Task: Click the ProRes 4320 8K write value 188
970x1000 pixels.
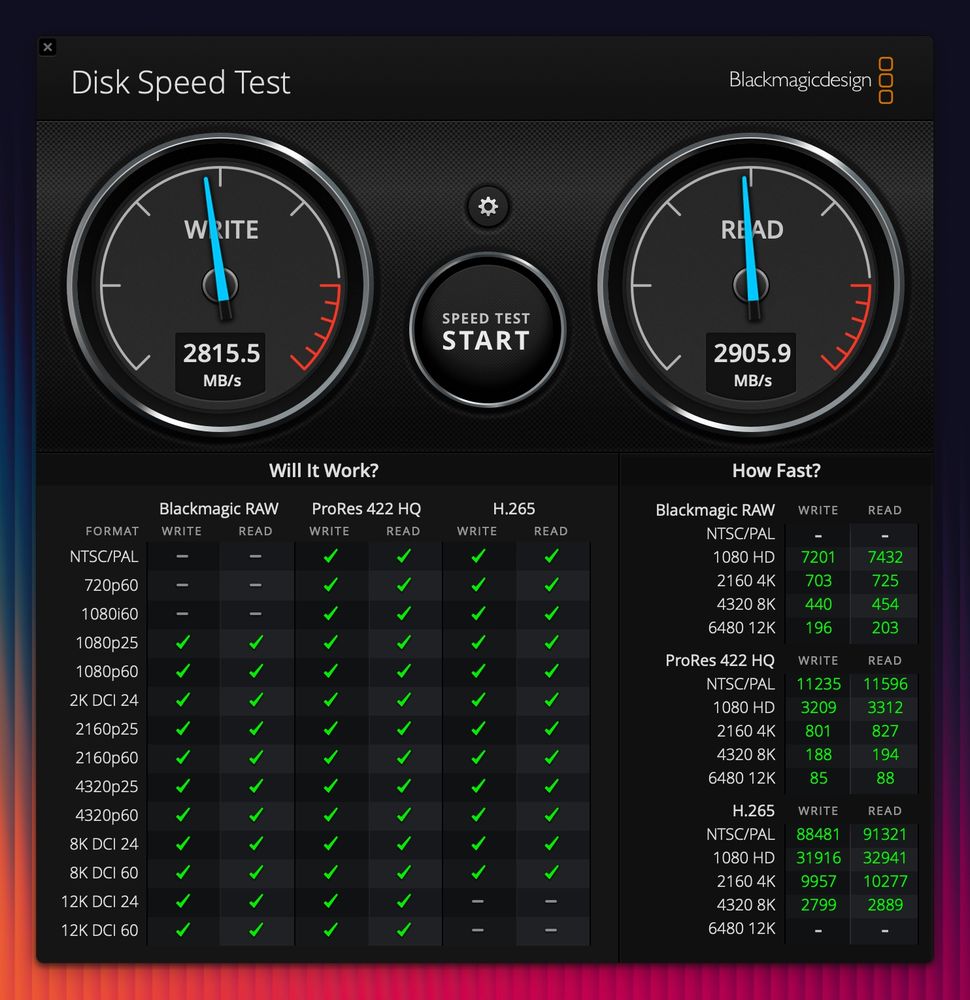Action: 818,755
